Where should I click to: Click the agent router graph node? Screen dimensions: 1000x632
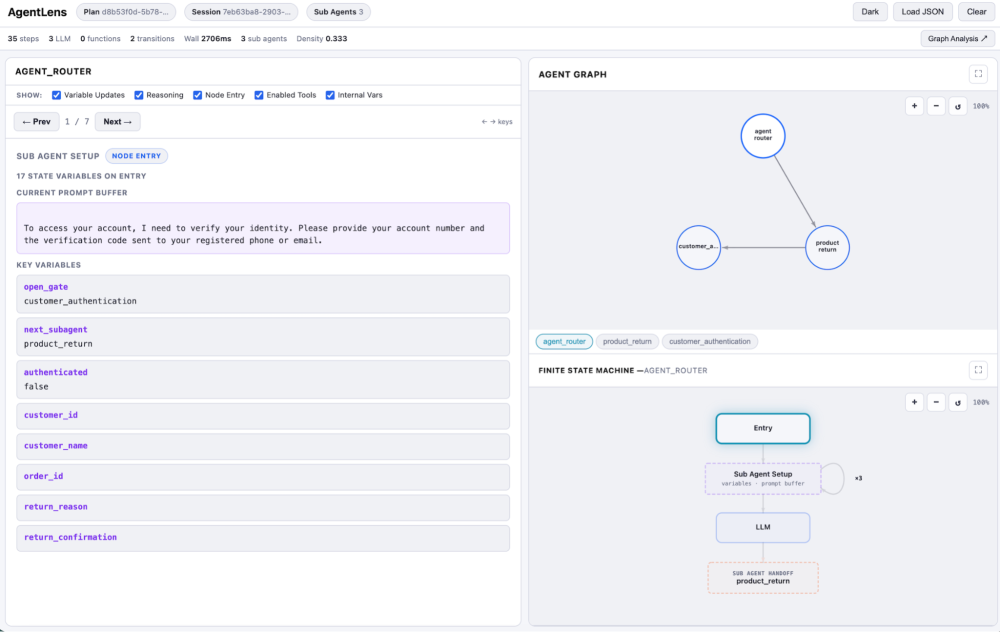[763, 135]
